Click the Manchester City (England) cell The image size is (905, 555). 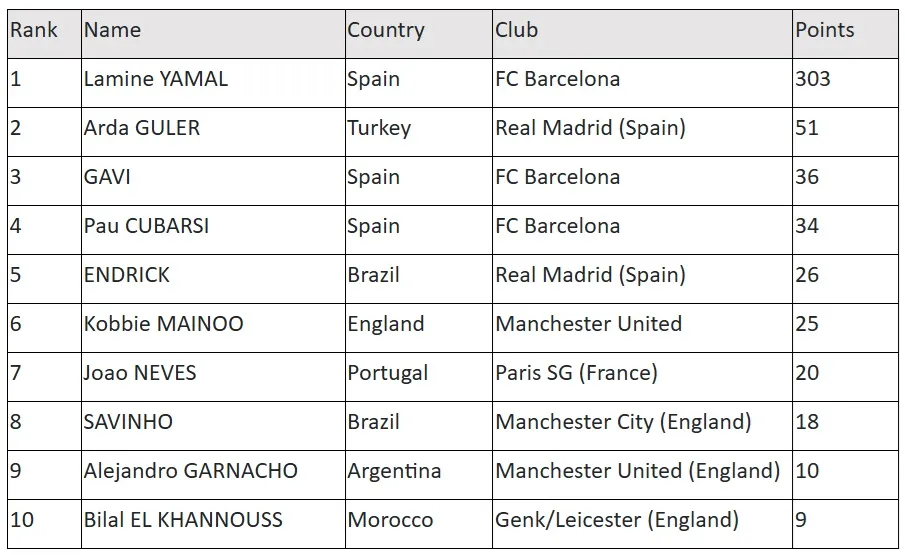click(x=624, y=422)
